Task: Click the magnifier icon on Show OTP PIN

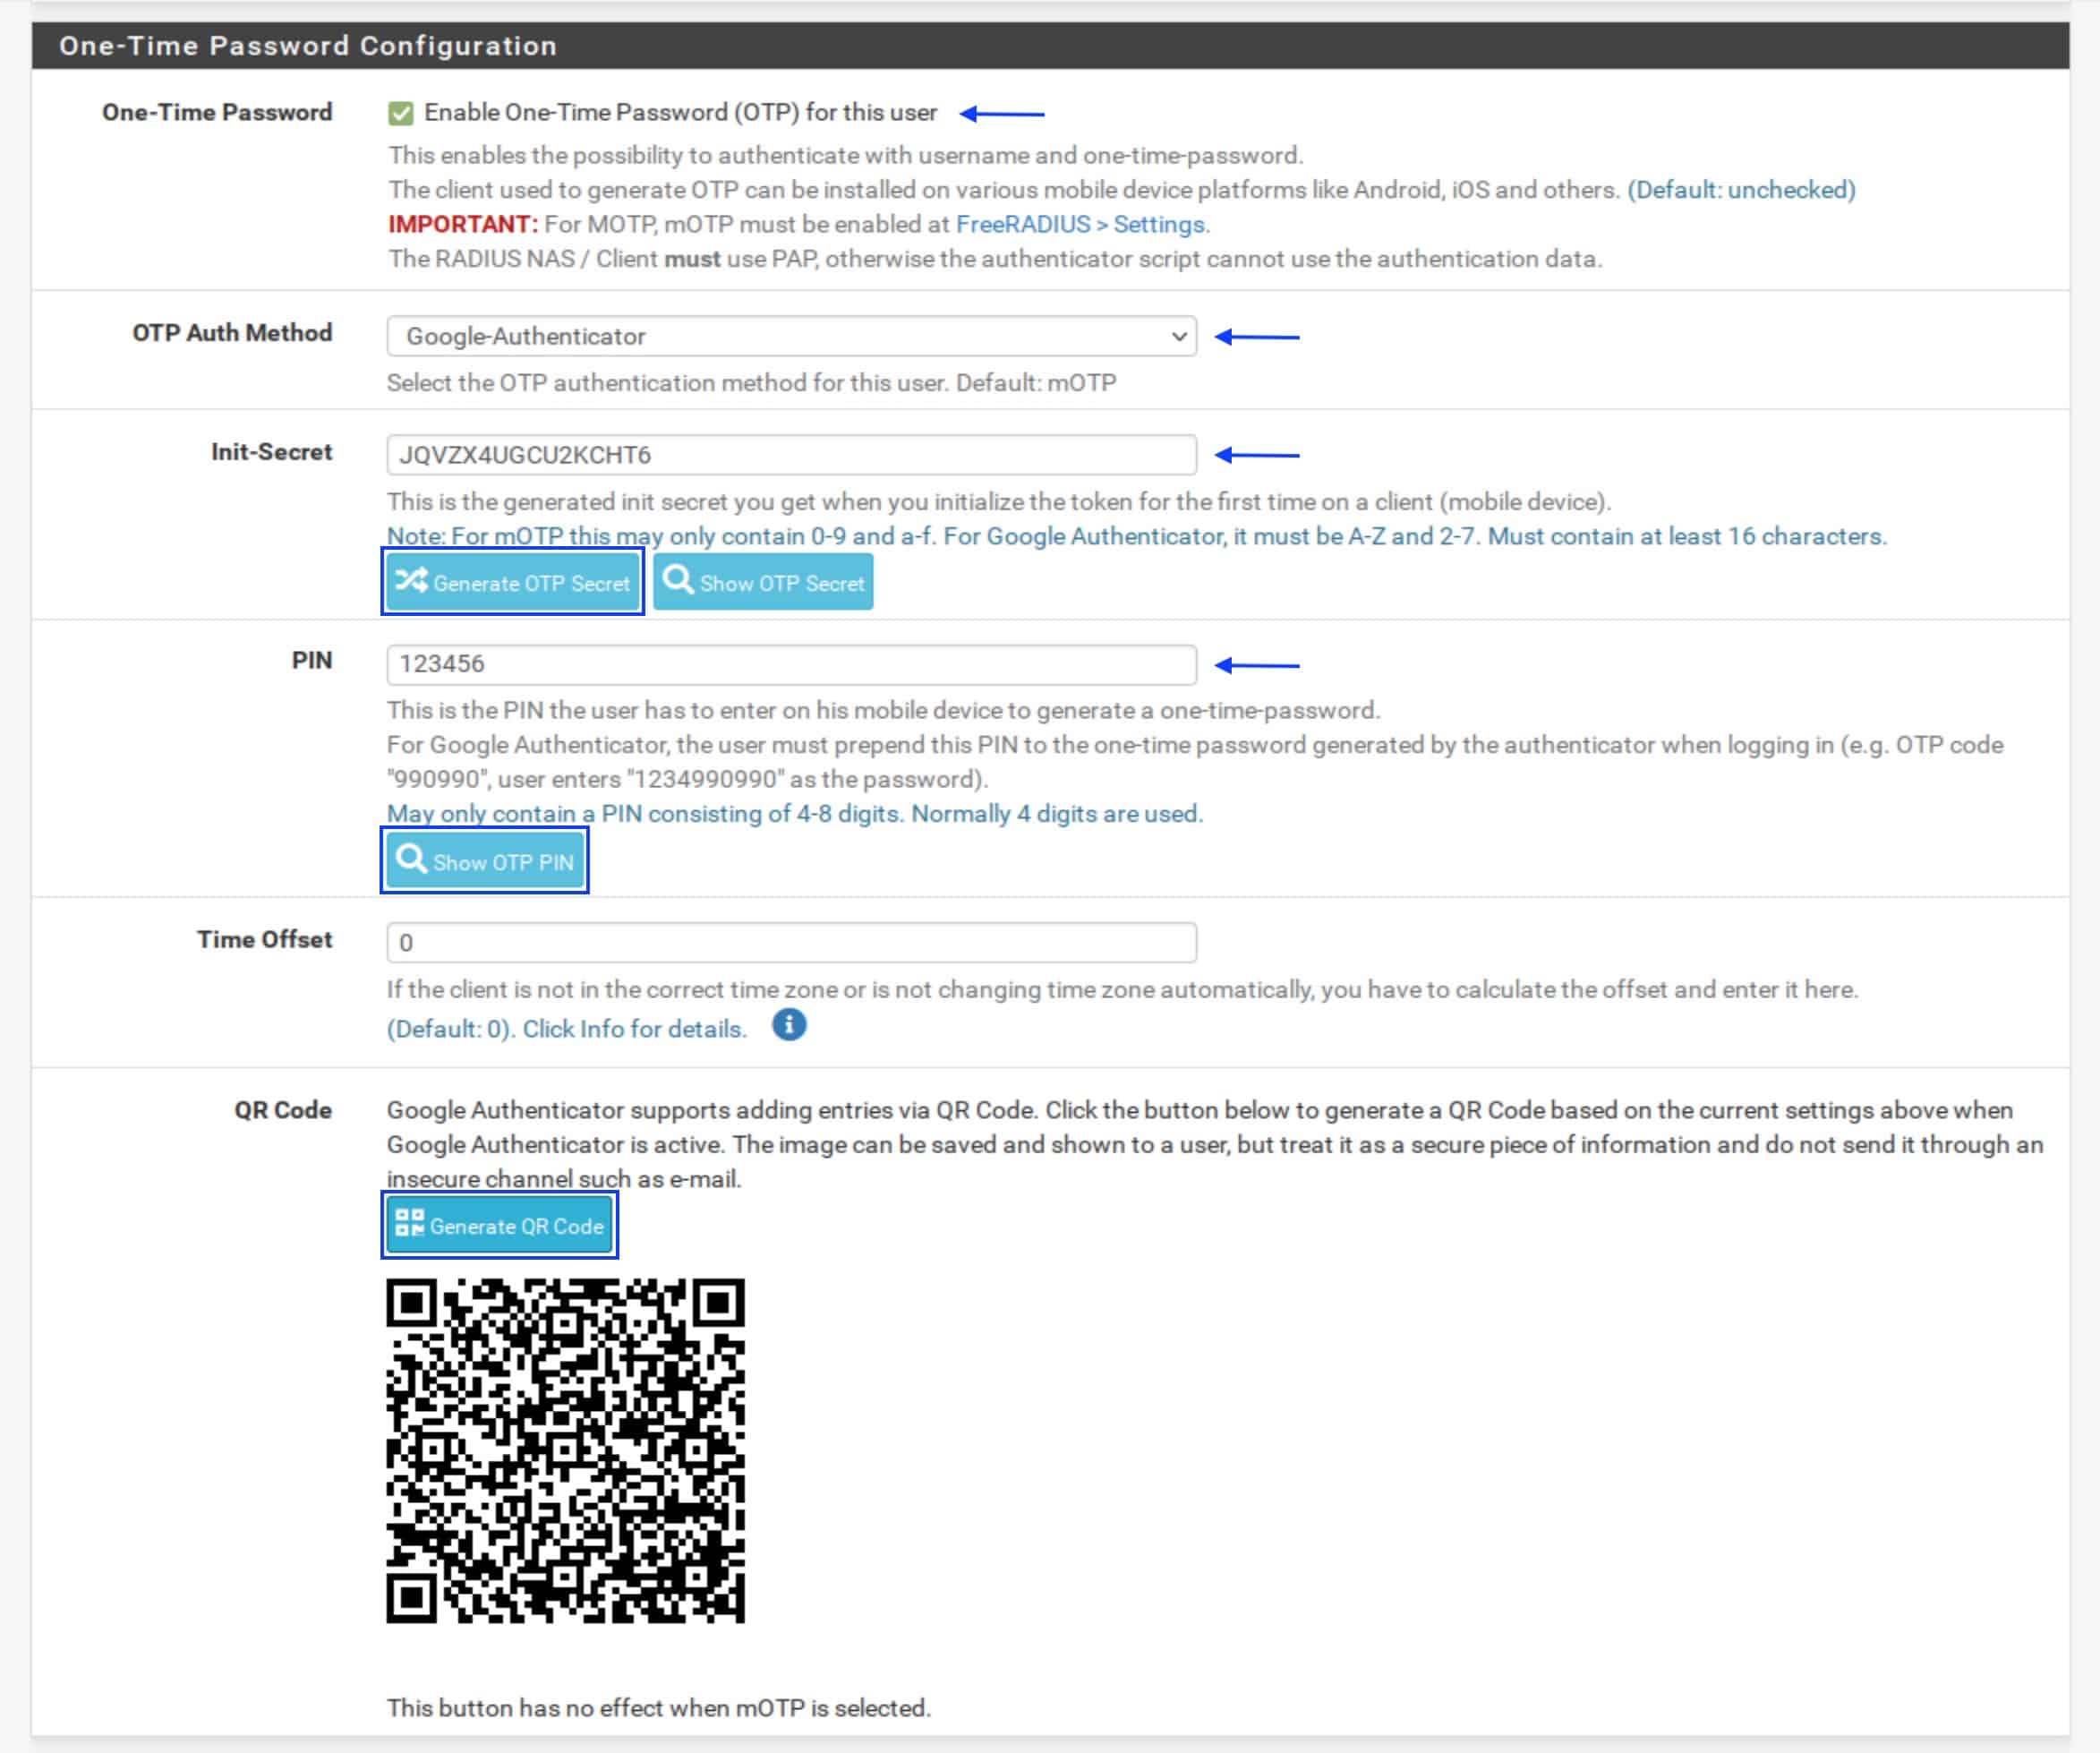Action: coord(411,859)
